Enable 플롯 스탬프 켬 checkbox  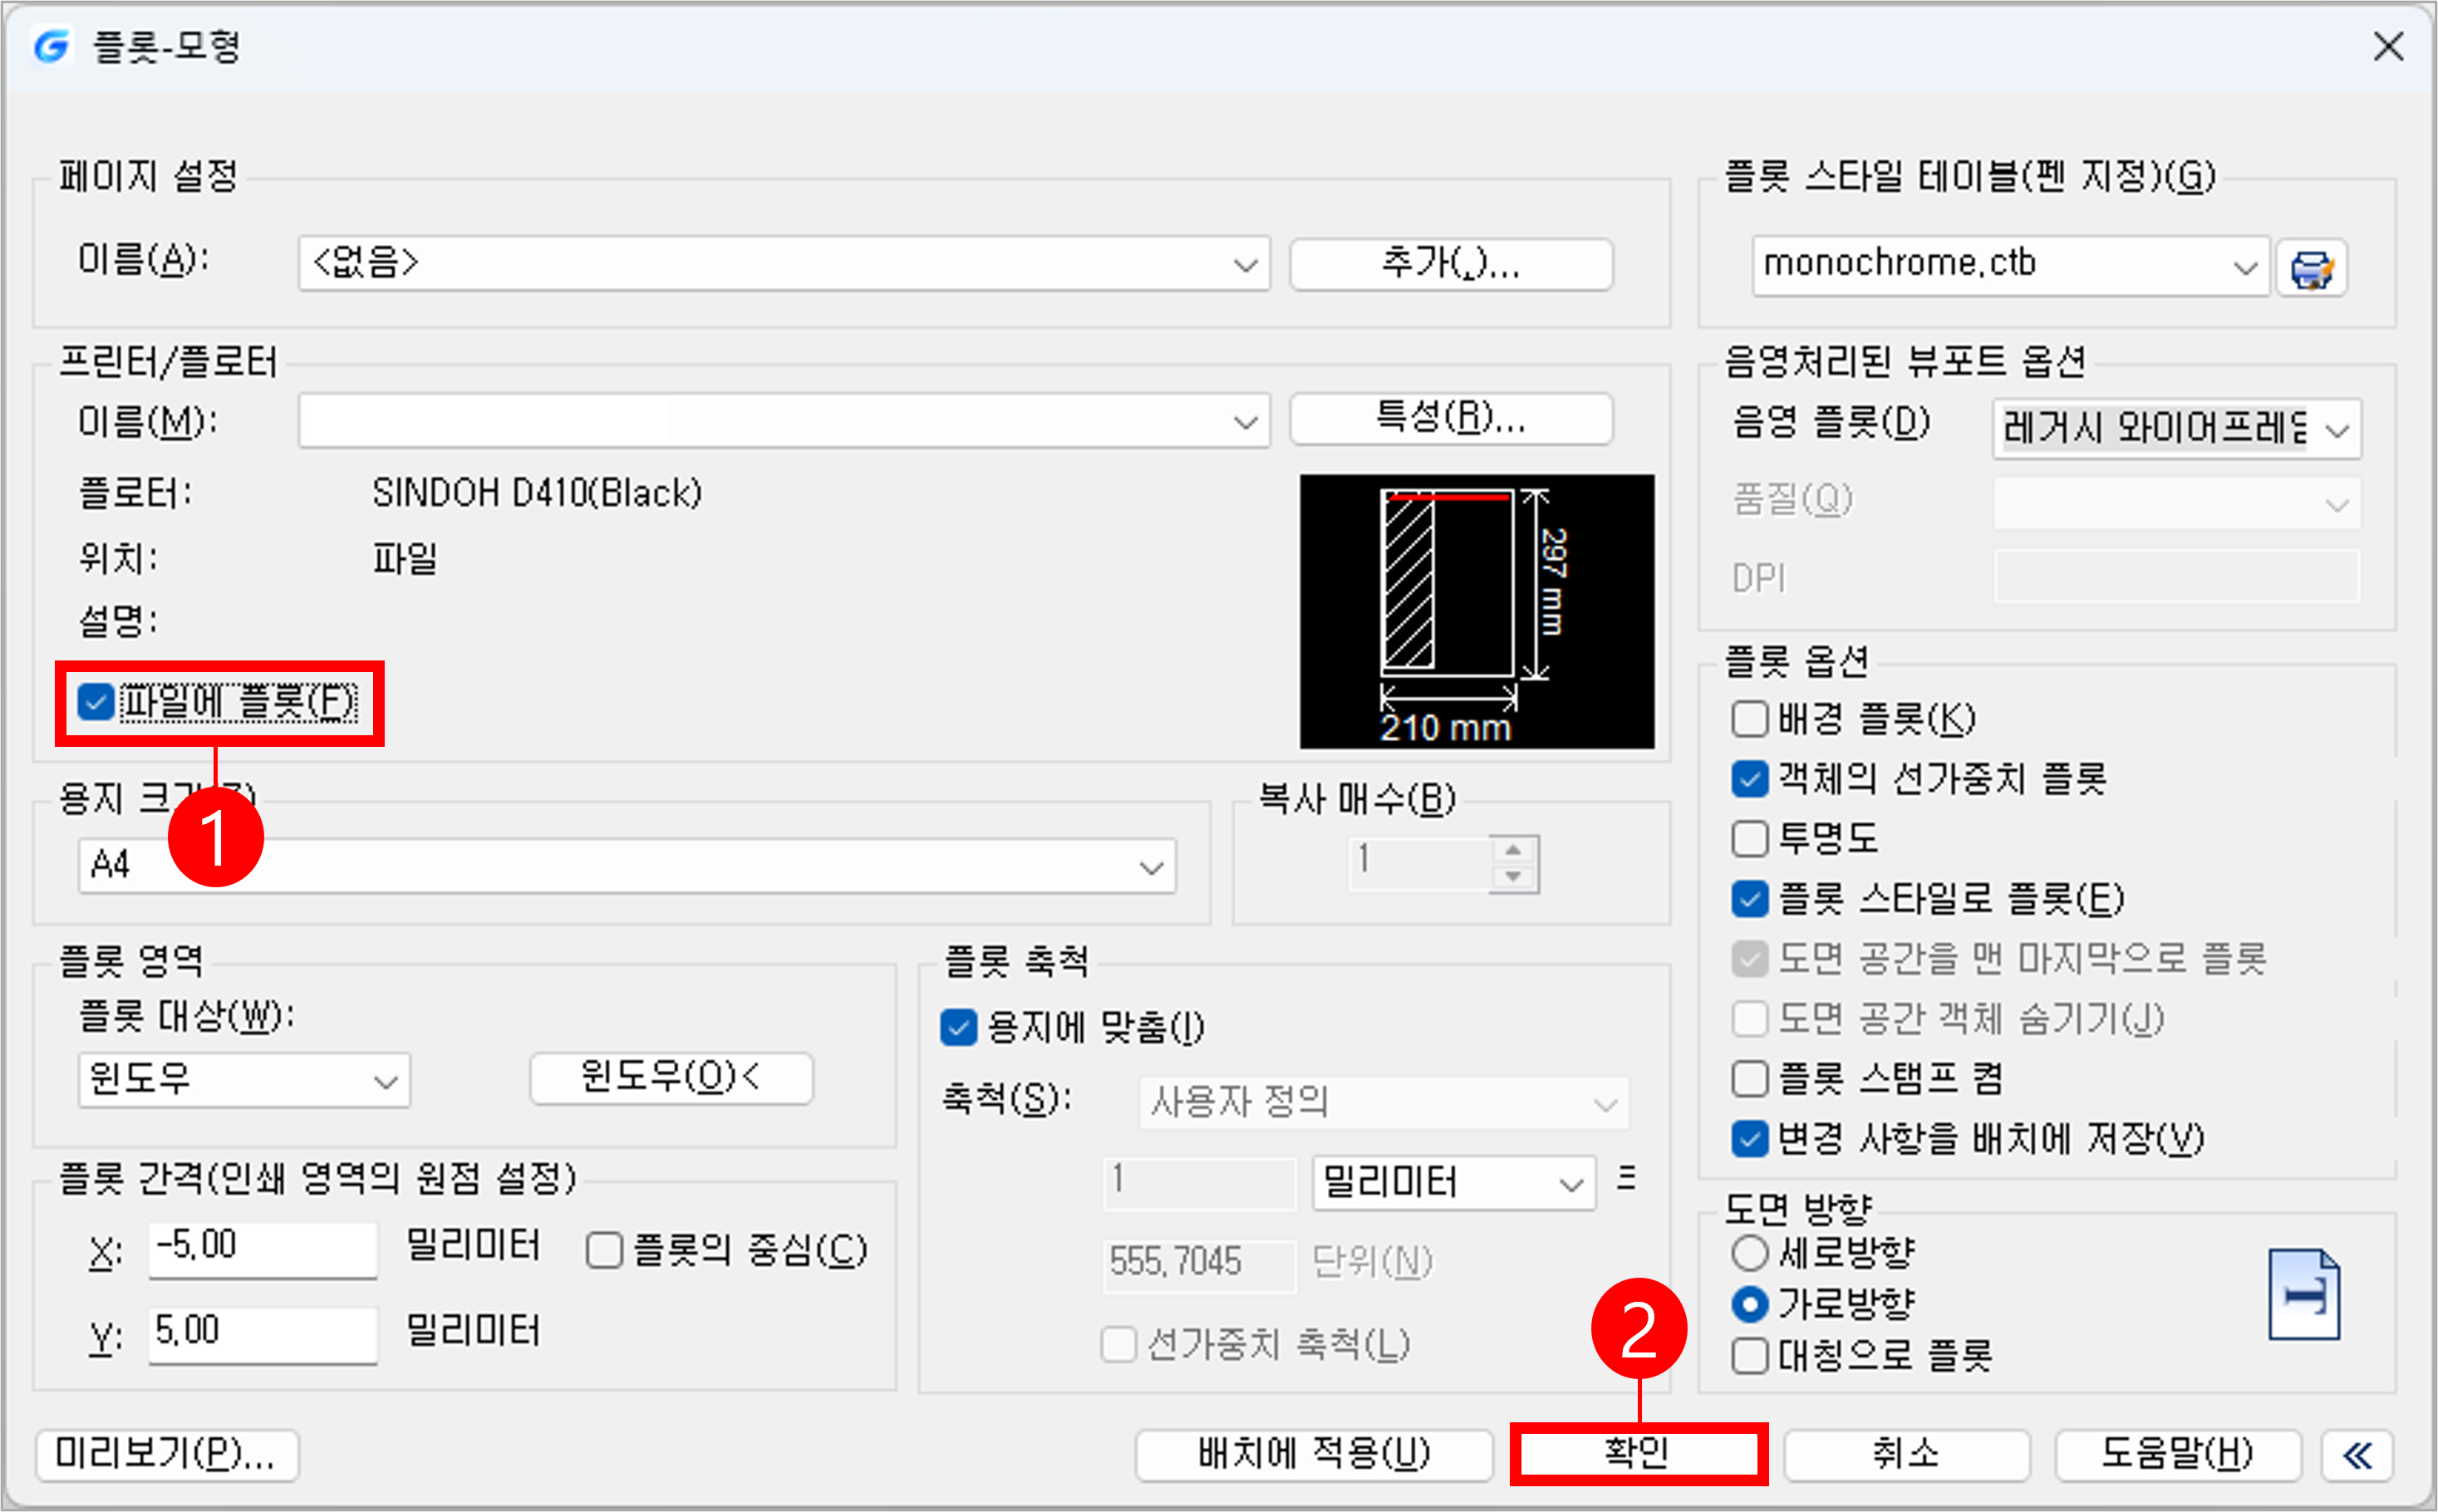click(x=1750, y=1078)
